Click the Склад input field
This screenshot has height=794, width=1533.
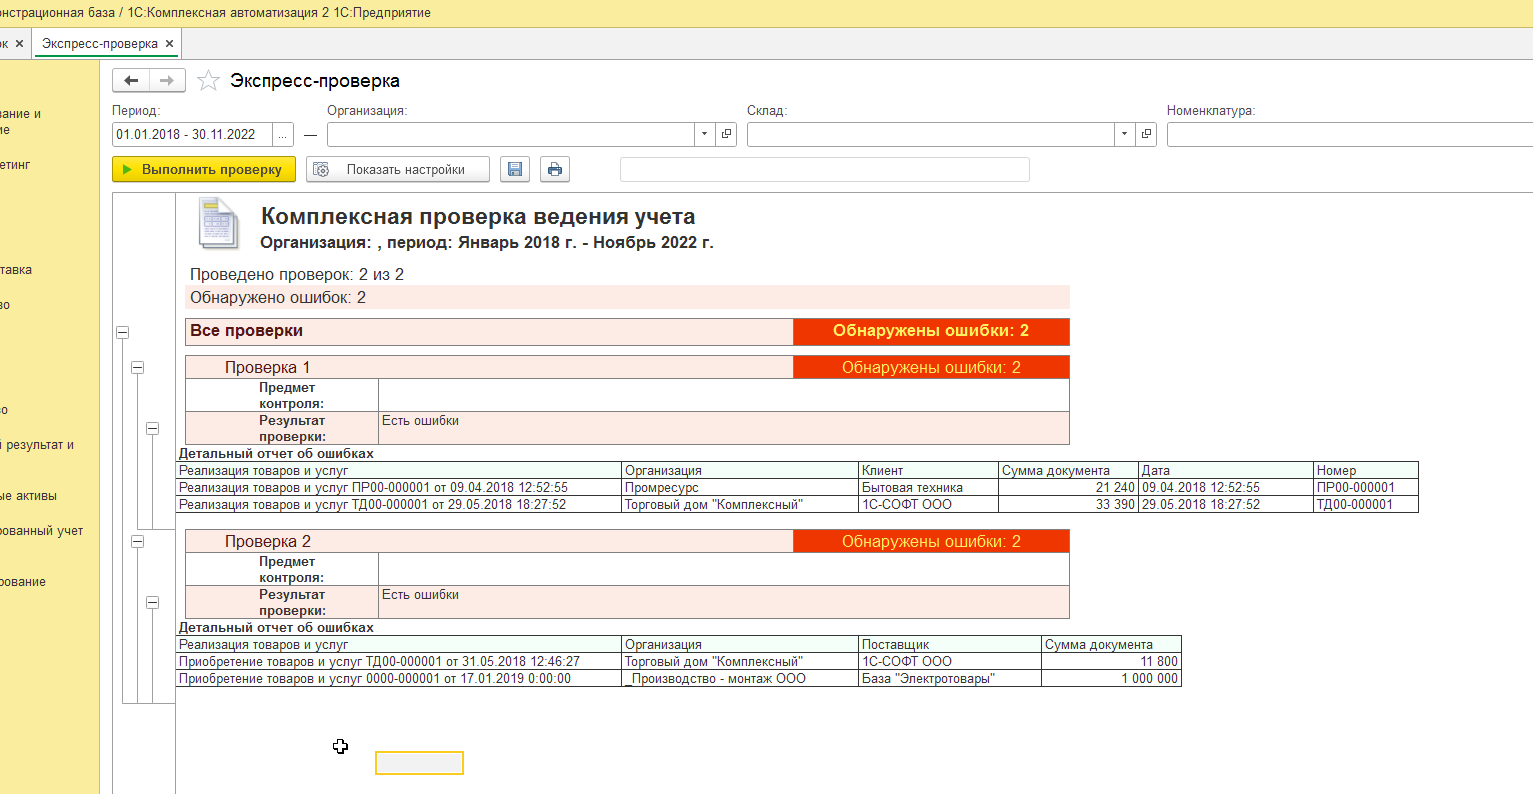(x=931, y=134)
